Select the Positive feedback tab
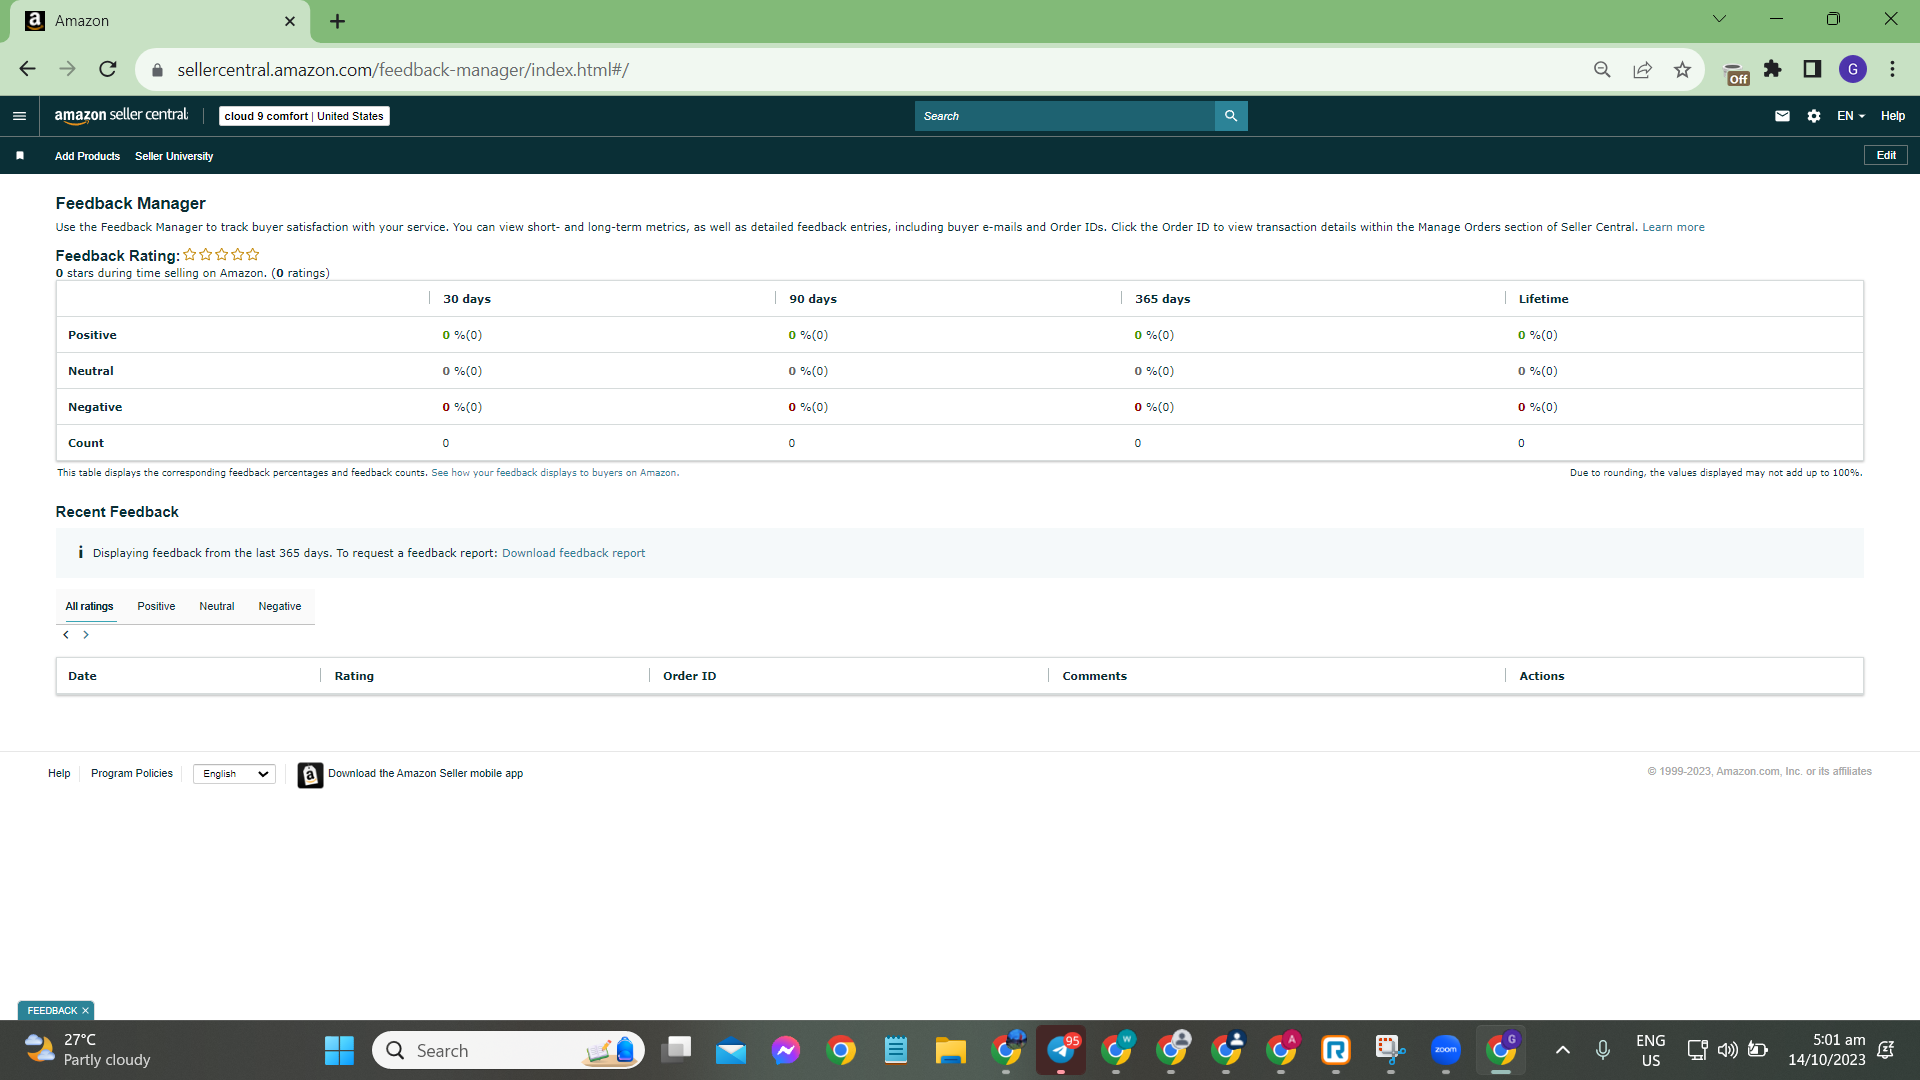Image resolution: width=1920 pixels, height=1080 pixels. pyautogui.click(x=156, y=606)
